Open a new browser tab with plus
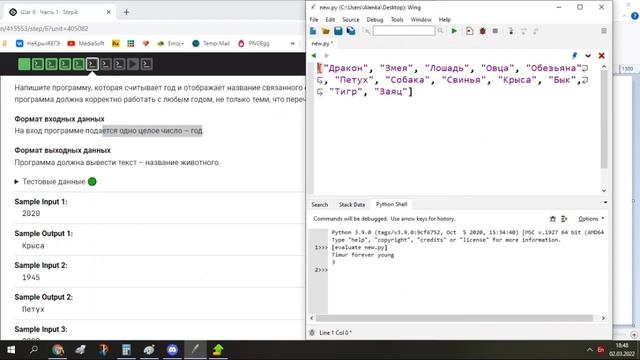640x360 pixels. (126, 12)
